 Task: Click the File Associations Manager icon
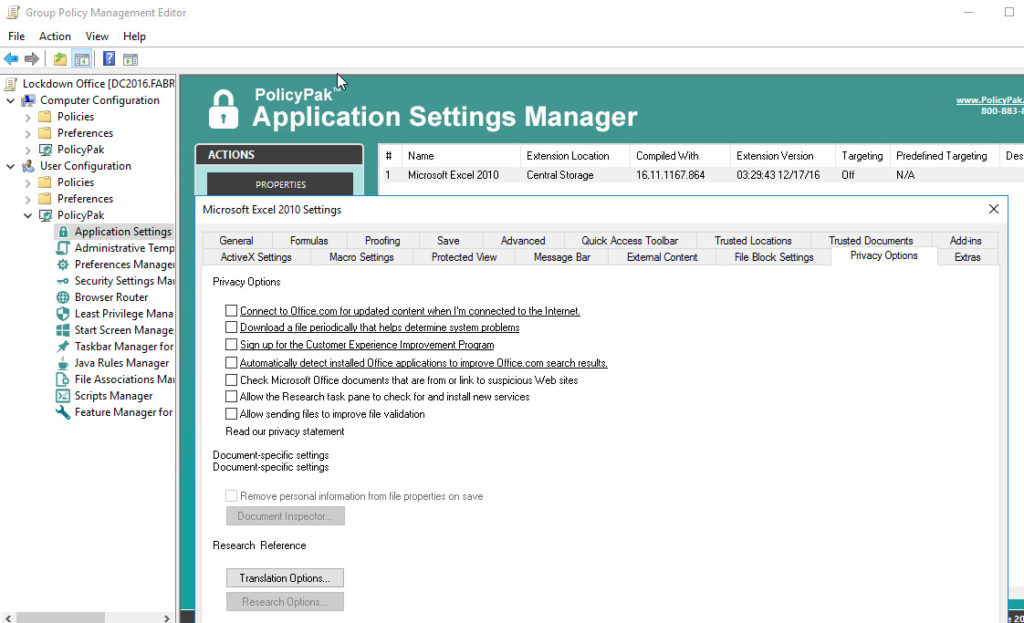point(63,379)
